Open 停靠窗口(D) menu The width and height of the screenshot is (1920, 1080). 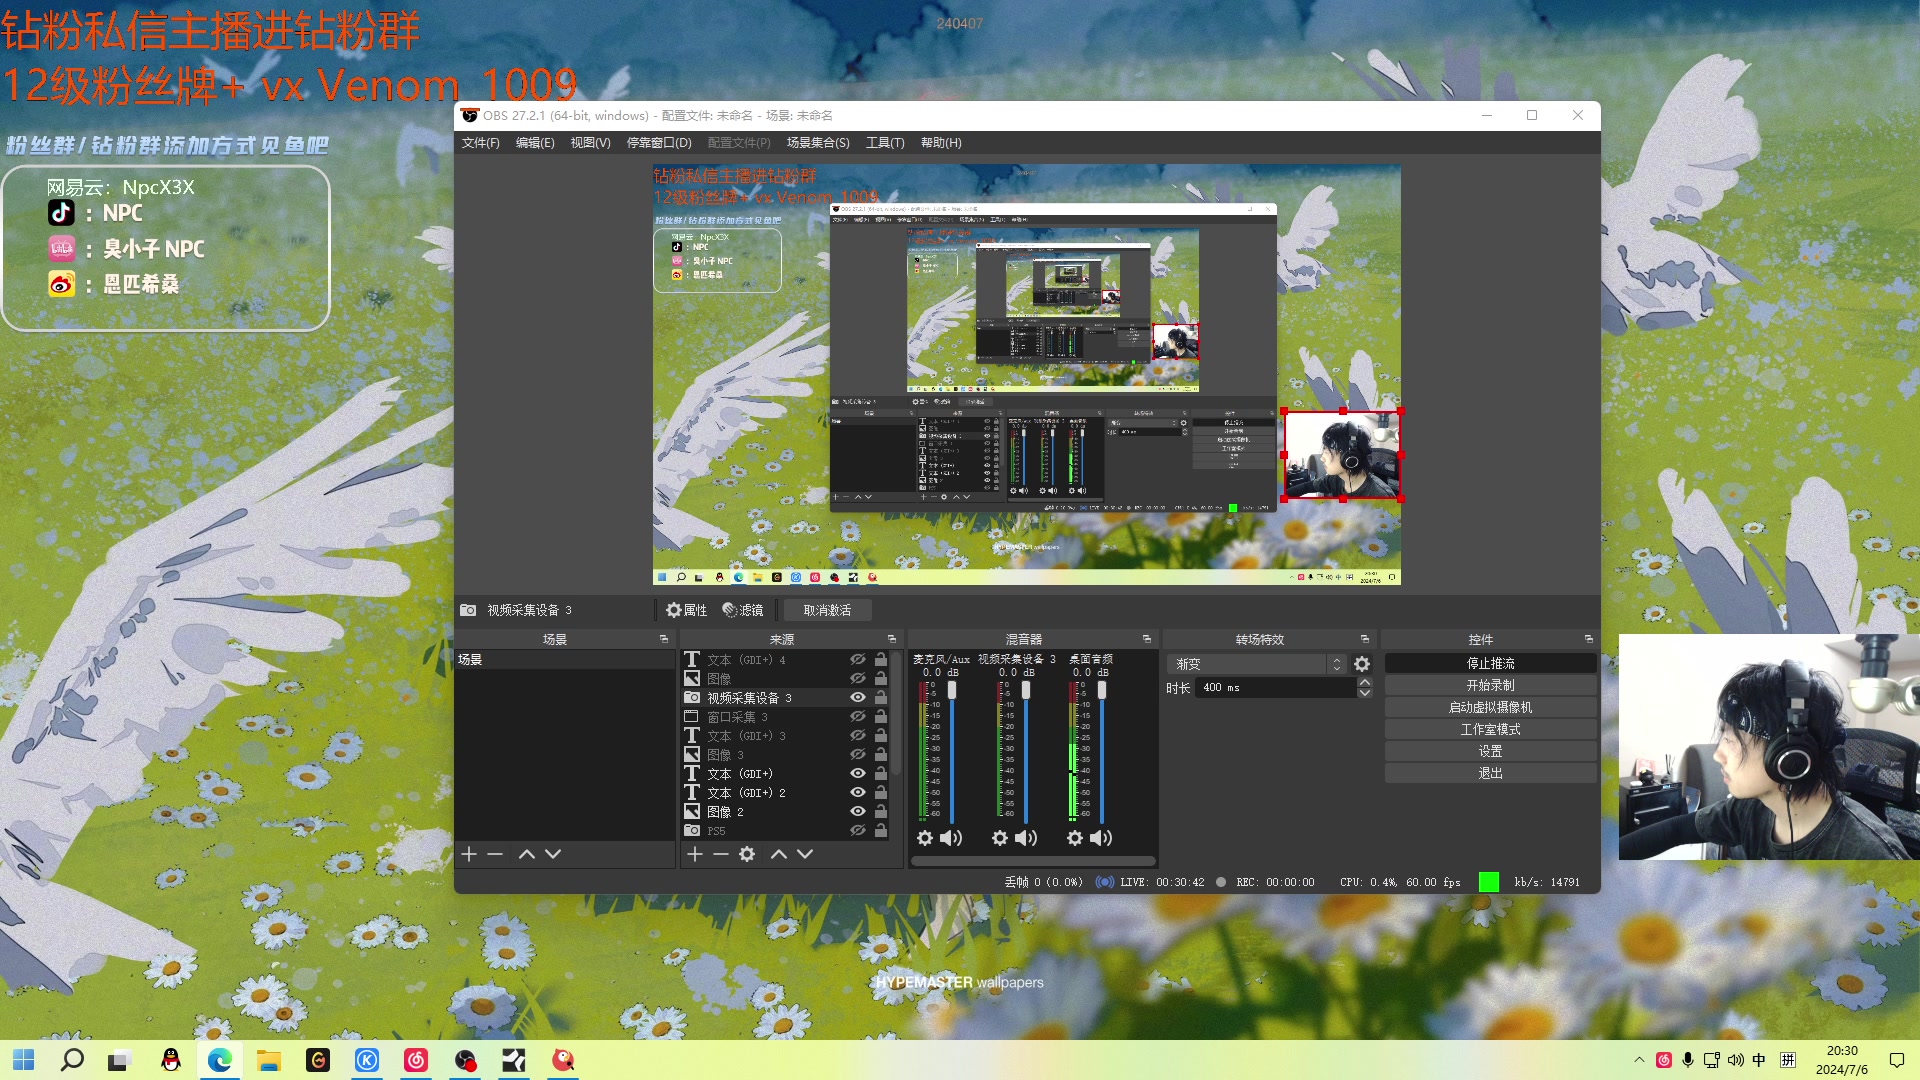[x=659, y=143]
